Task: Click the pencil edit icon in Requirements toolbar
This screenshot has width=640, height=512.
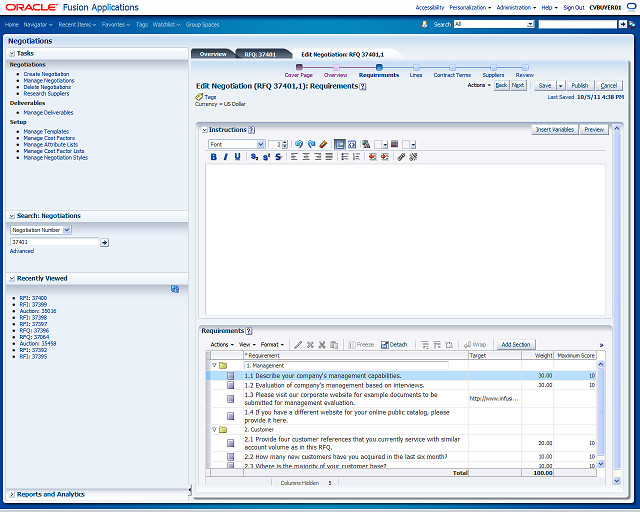Action: click(x=298, y=345)
